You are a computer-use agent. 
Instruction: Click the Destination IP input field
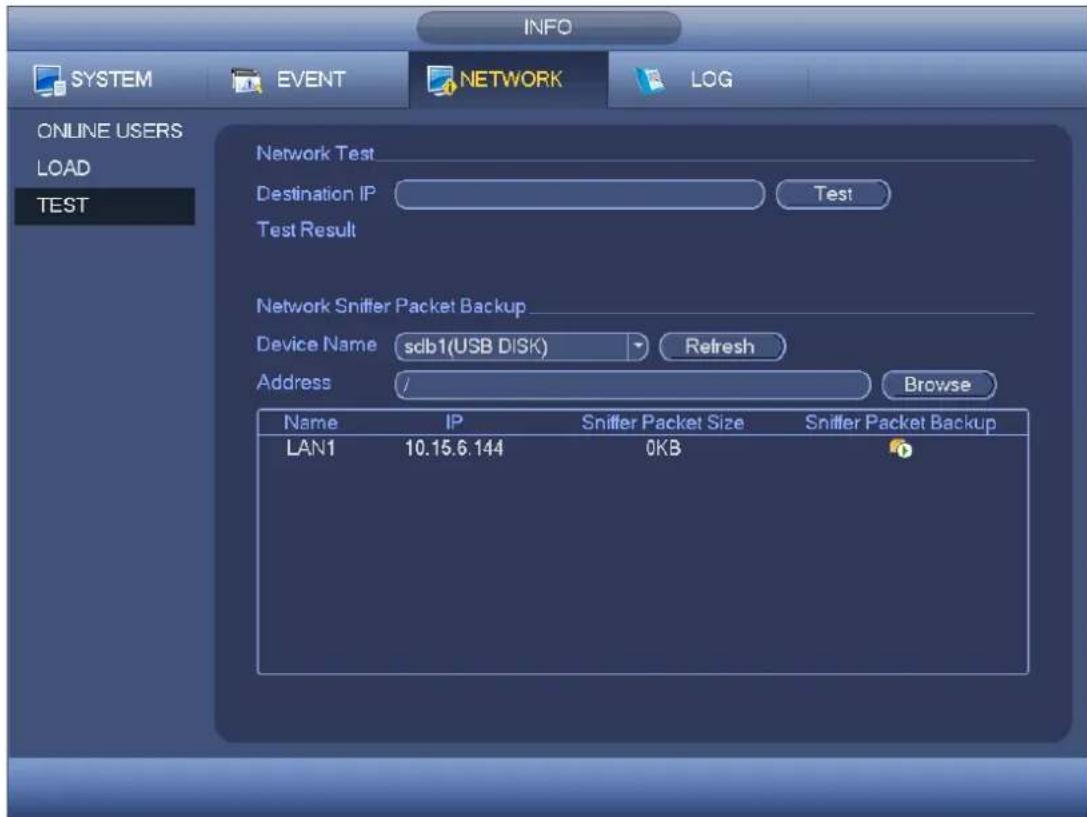point(580,194)
